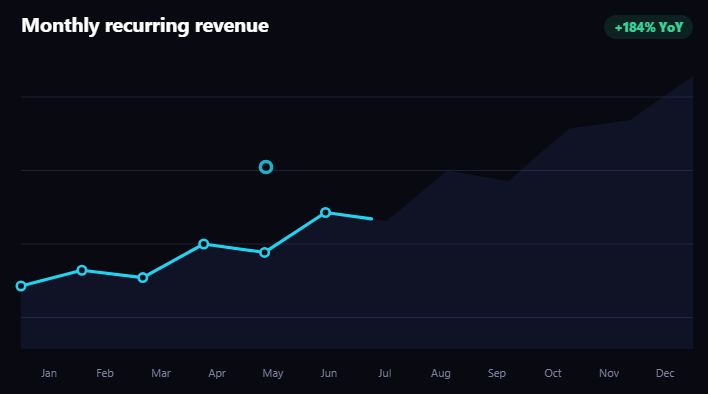Click the Jan axis label
The height and width of the screenshot is (394, 708).
point(49,373)
